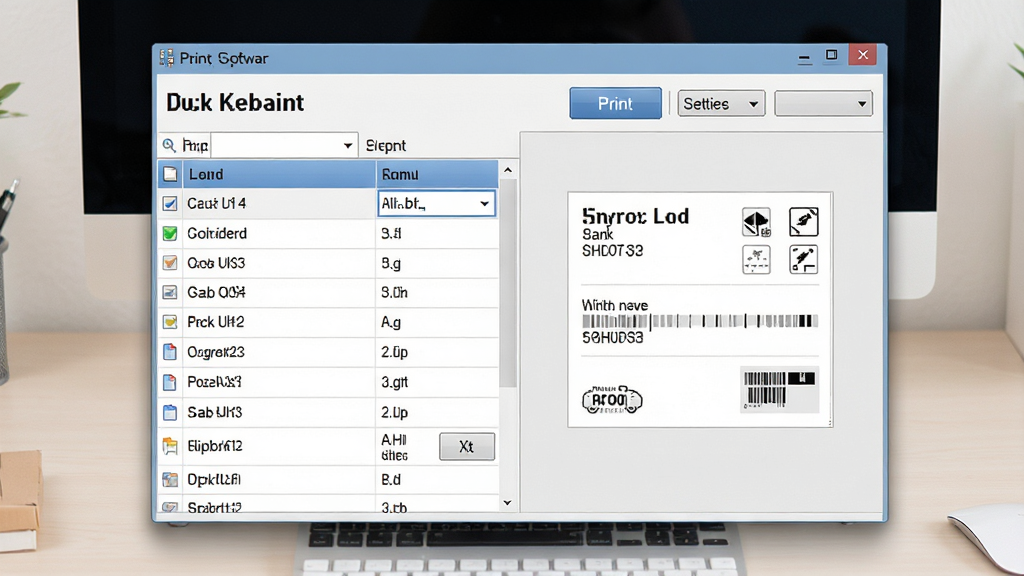The image size is (1024, 576).
Task: Click the 'B.d' value in the Dpklt row
Action: (x=391, y=480)
